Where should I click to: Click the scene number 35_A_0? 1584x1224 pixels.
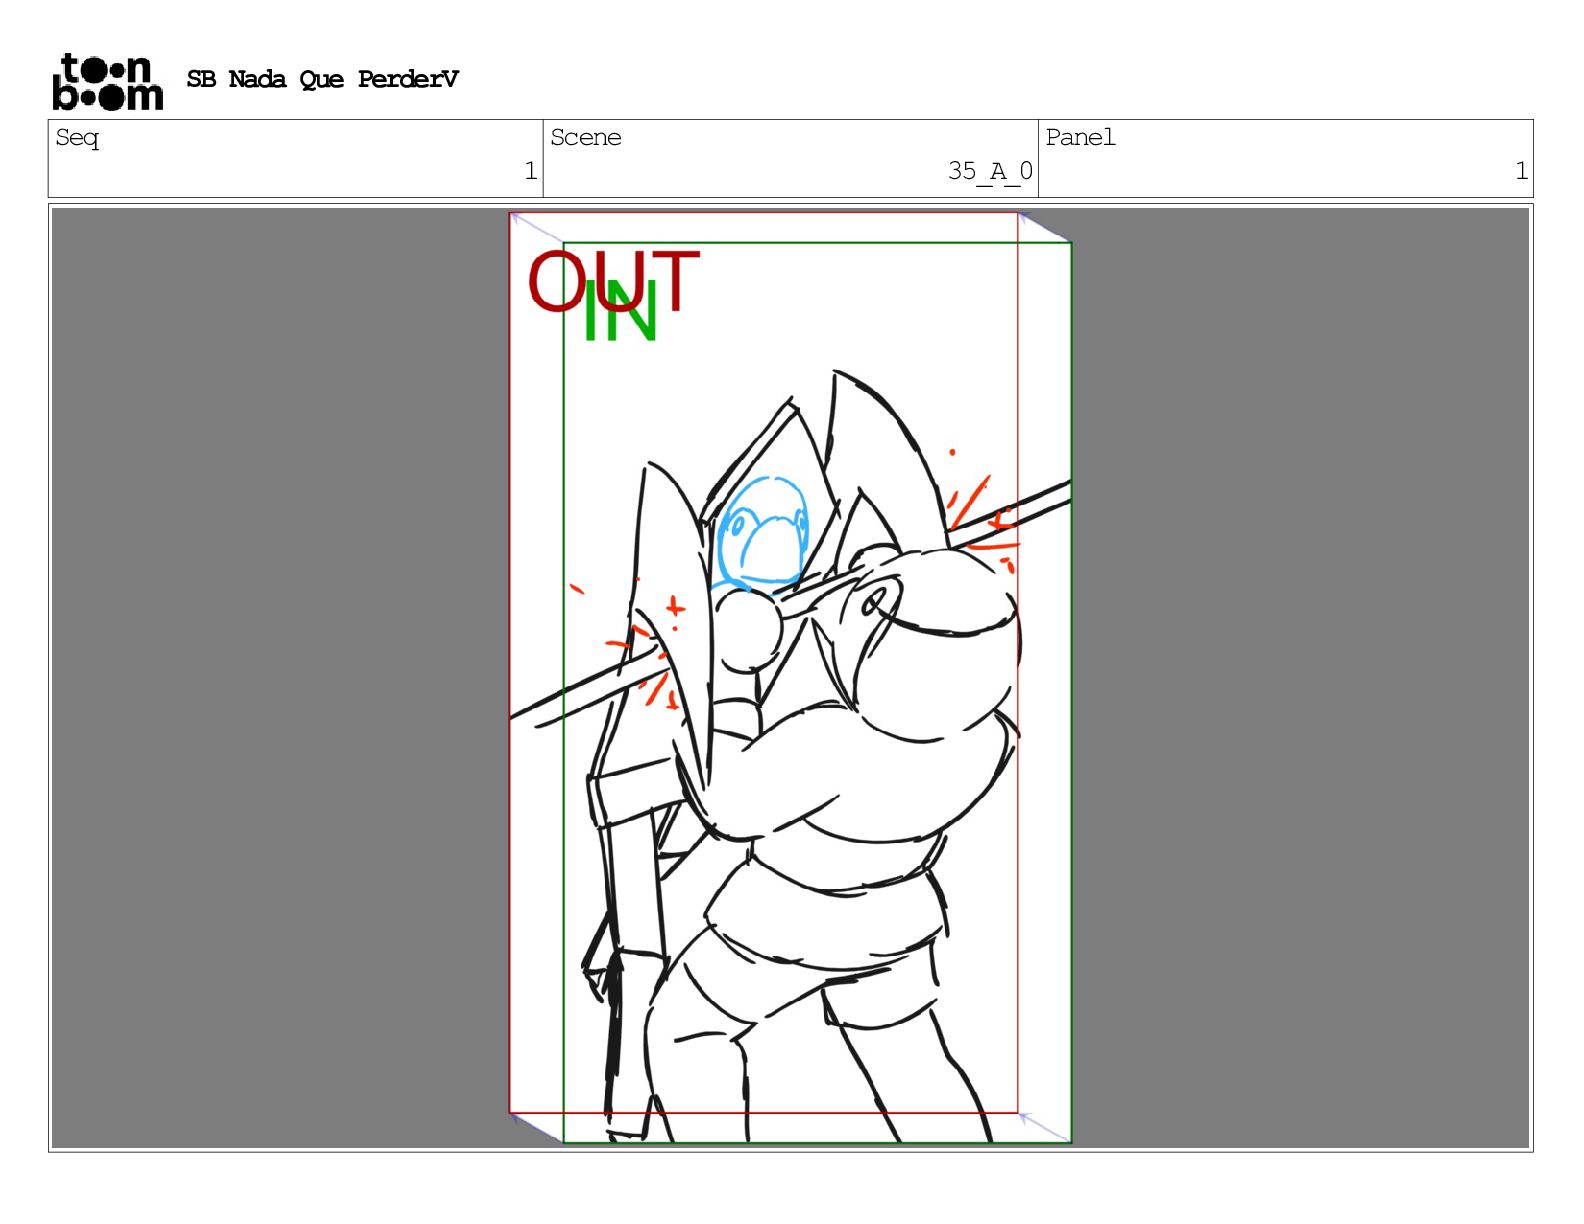[x=989, y=171]
